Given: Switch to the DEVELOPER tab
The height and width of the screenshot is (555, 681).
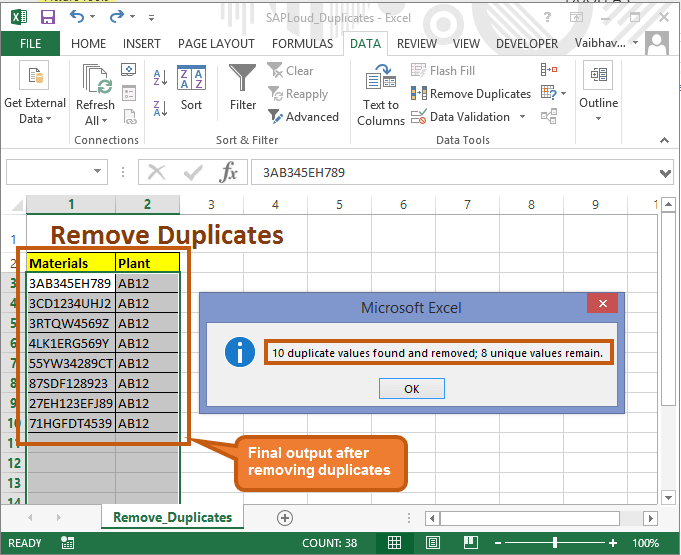Looking at the screenshot, I should [527, 44].
